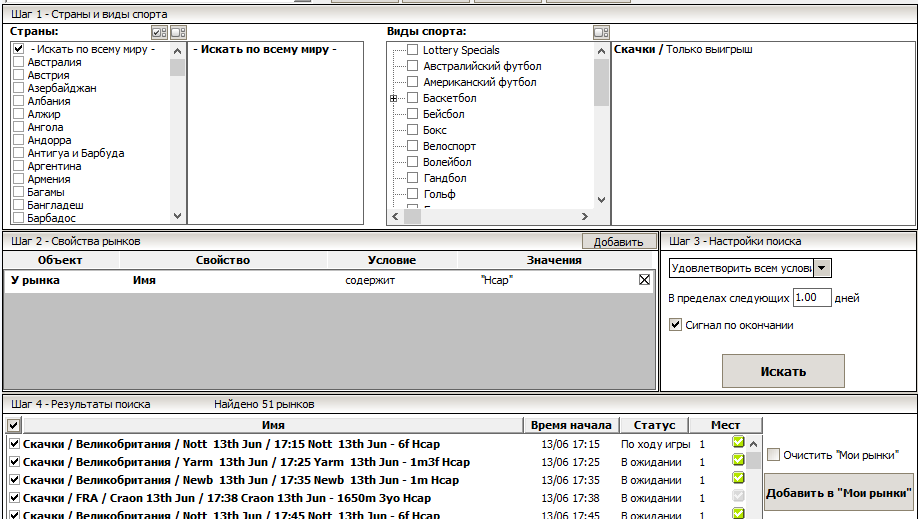
Task: Expand the Баскетбол tree node
Action: 393,98
